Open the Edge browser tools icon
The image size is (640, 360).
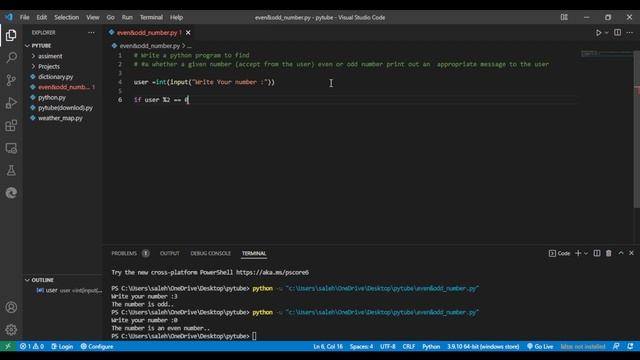11,193
